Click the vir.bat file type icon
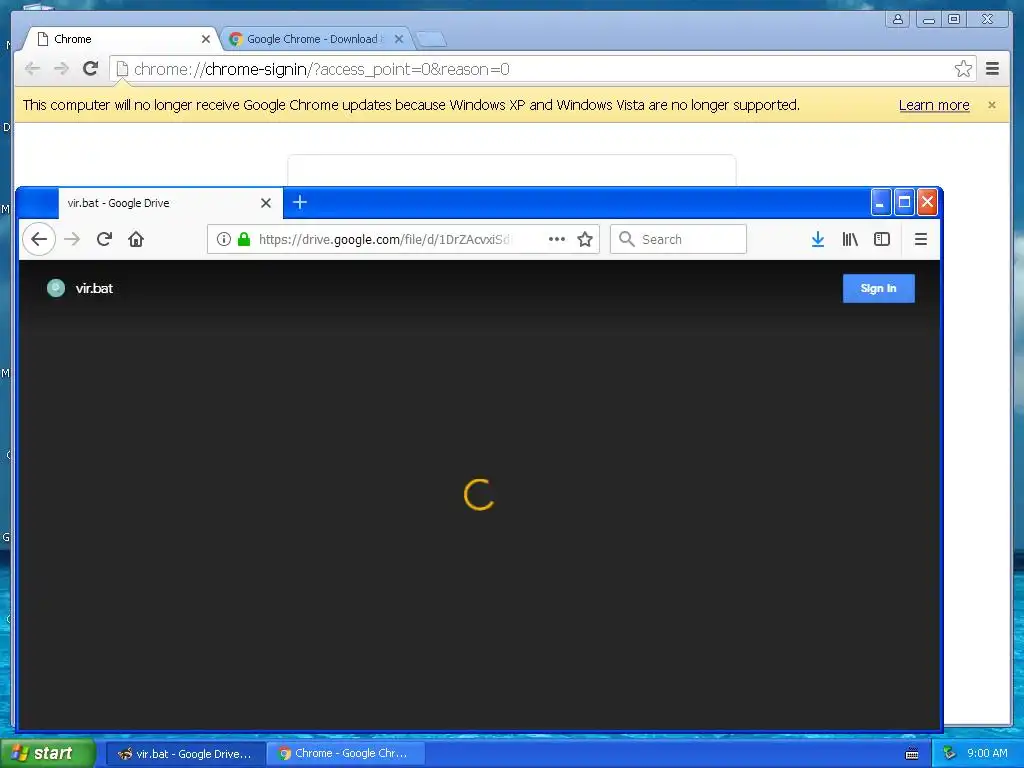This screenshot has height=768, width=1024. (56, 288)
